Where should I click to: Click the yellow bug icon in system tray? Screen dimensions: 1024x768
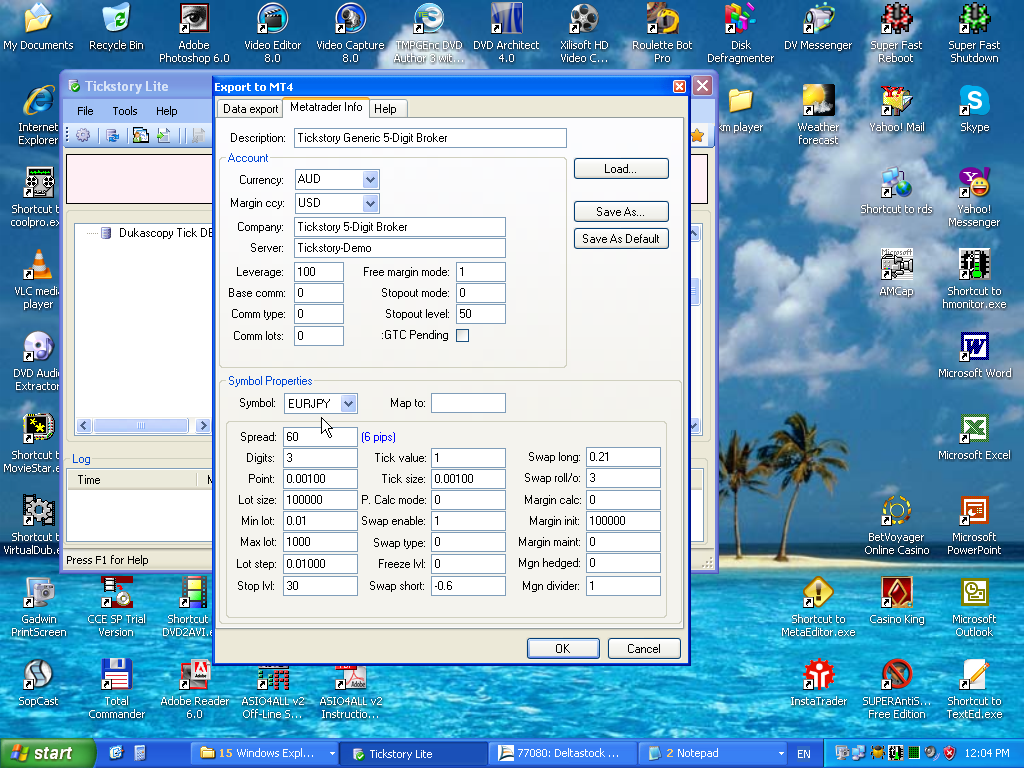[878, 753]
